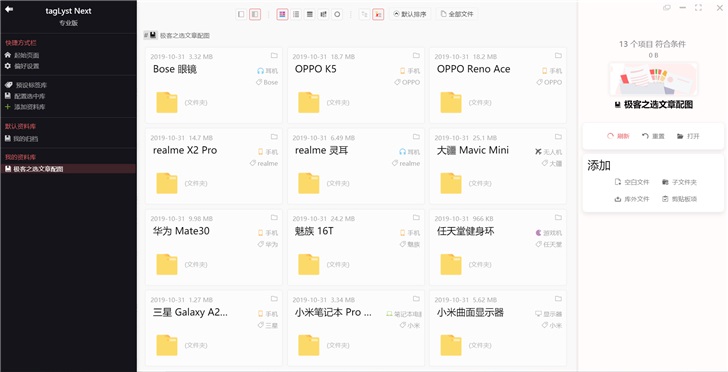Open 预设标签库 in the sidebar
728x372 pixels.
26,85
